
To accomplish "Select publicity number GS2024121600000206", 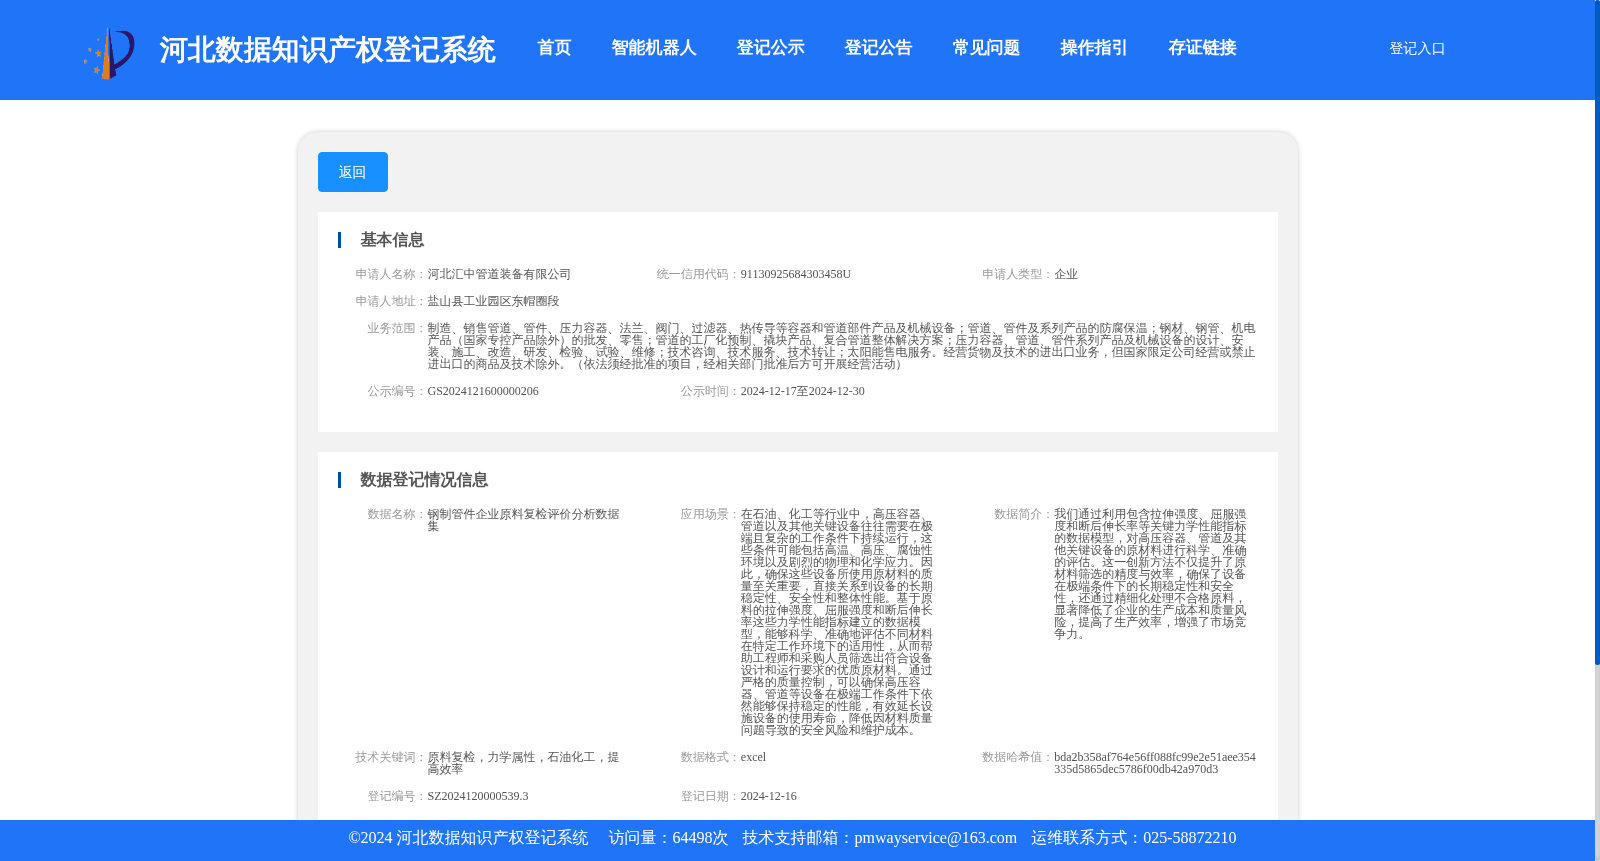I will (x=483, y=391).
